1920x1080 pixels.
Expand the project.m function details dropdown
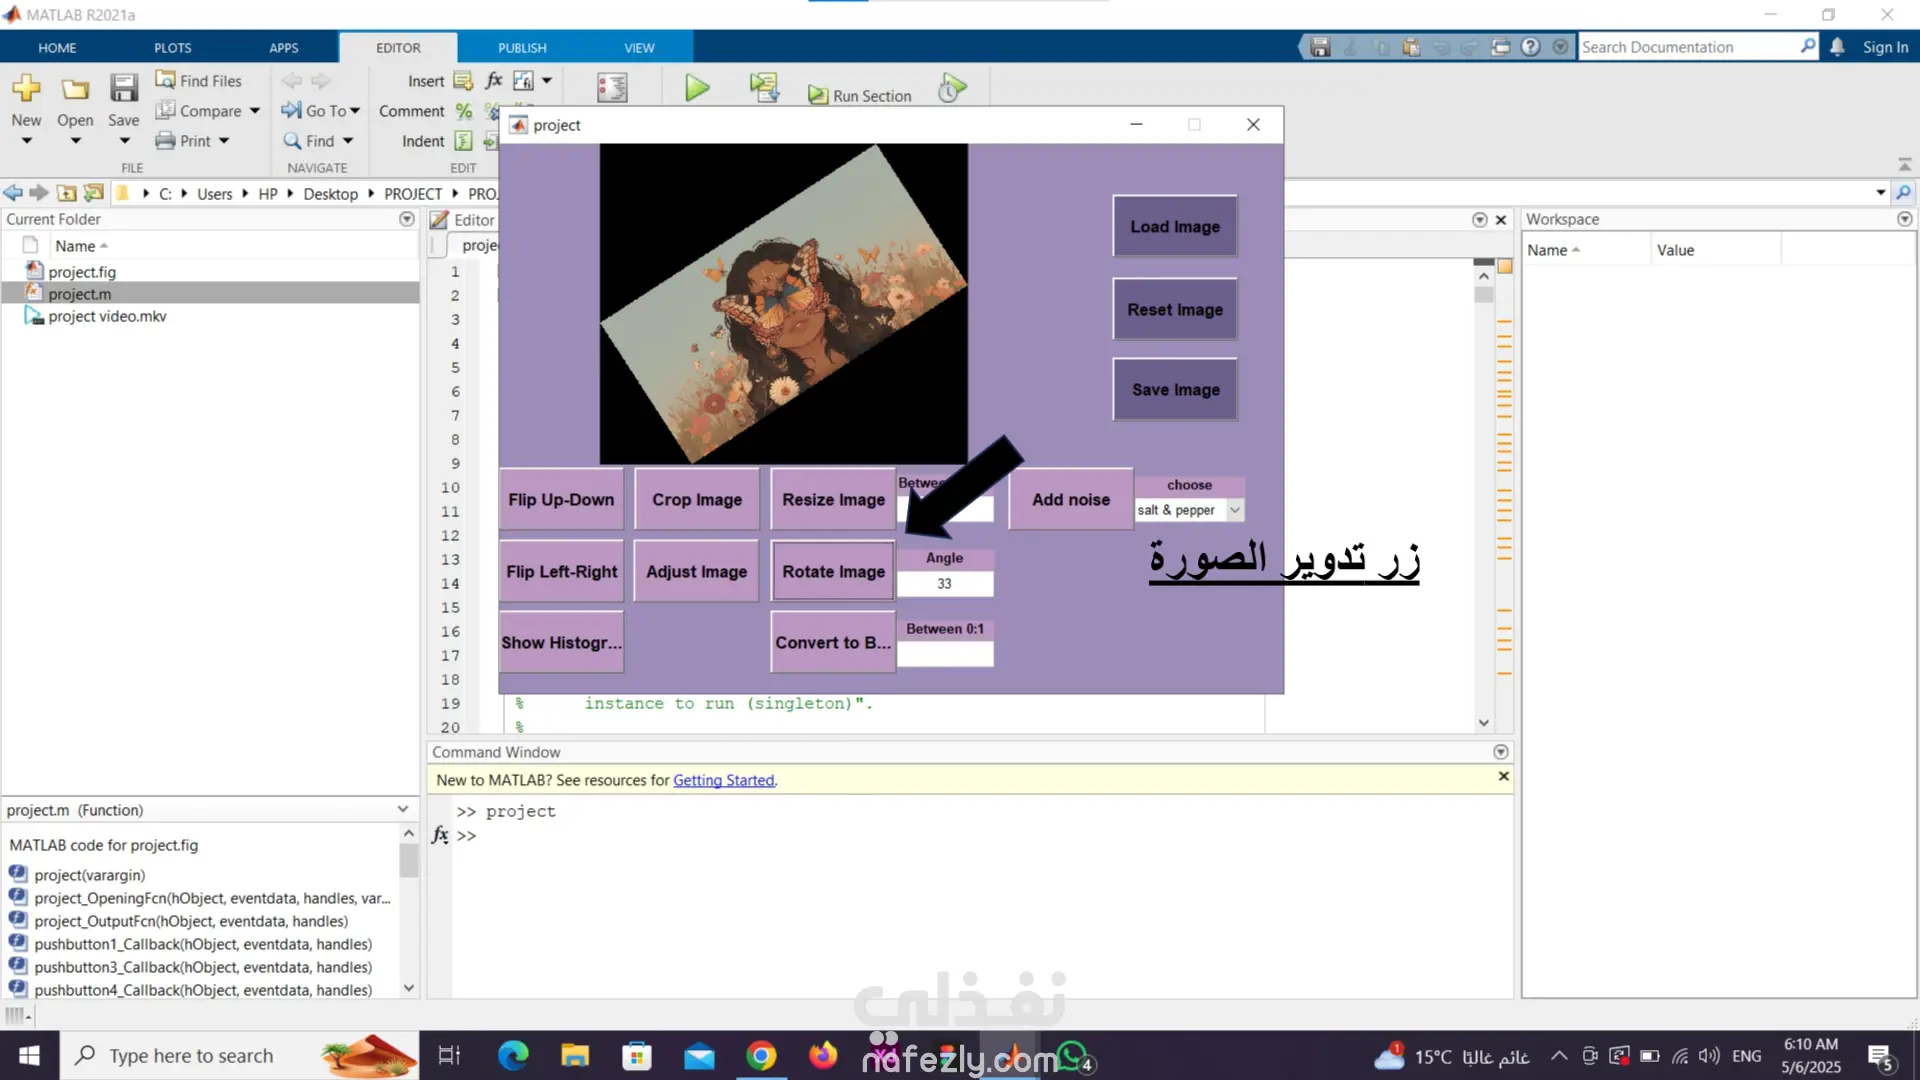pyautogui.click(x=403, y=810)
